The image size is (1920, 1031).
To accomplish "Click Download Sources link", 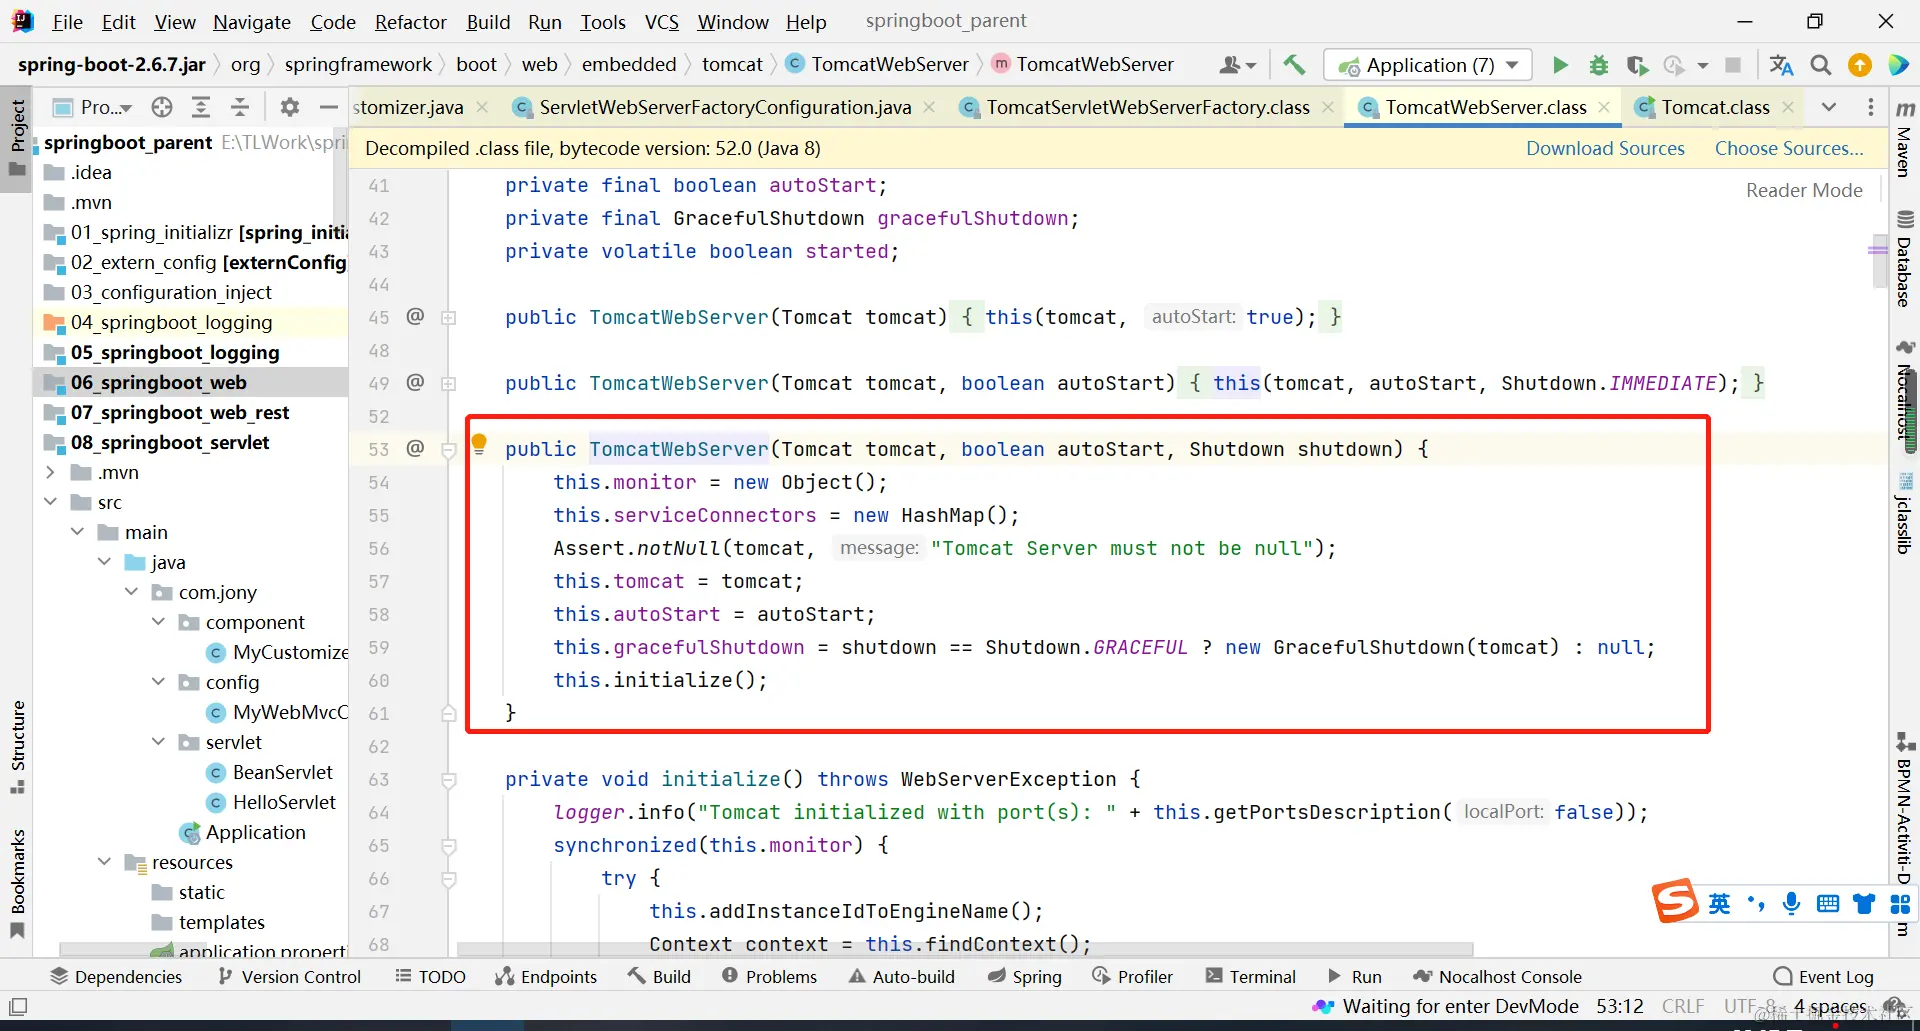I will point(1605,149).
